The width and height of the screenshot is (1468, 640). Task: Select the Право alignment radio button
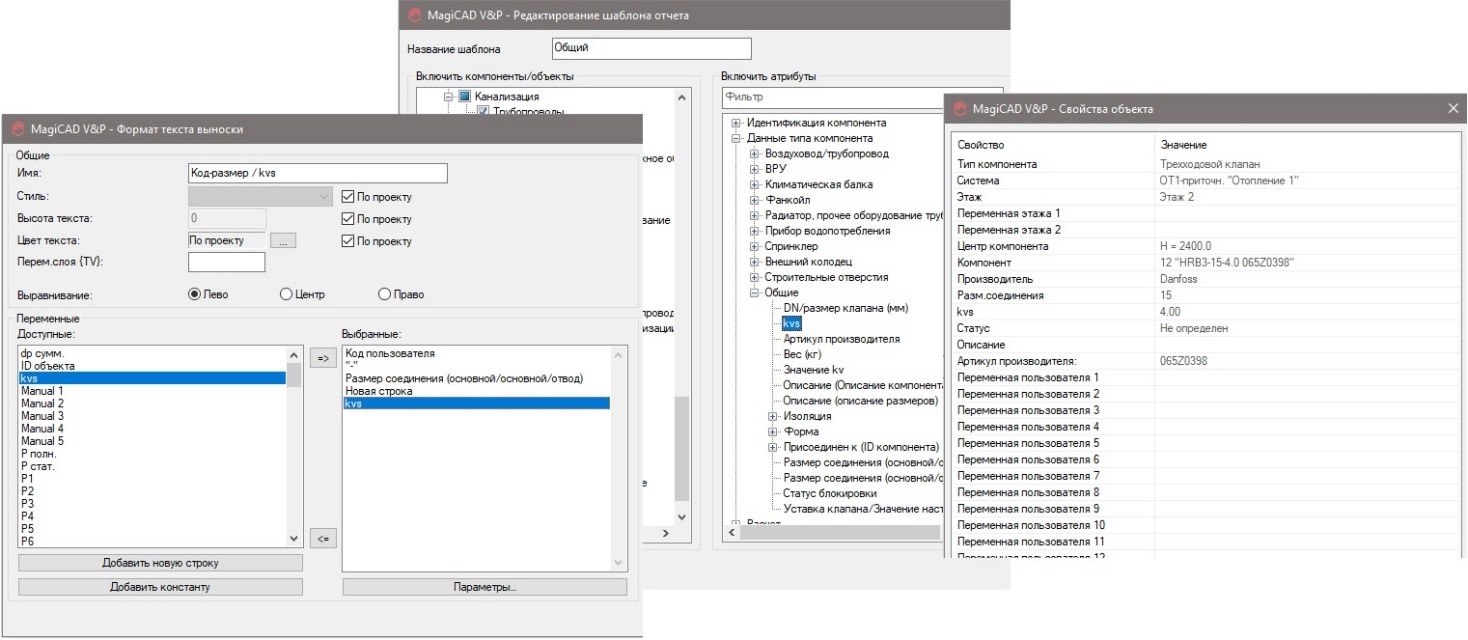click(384, 294)
